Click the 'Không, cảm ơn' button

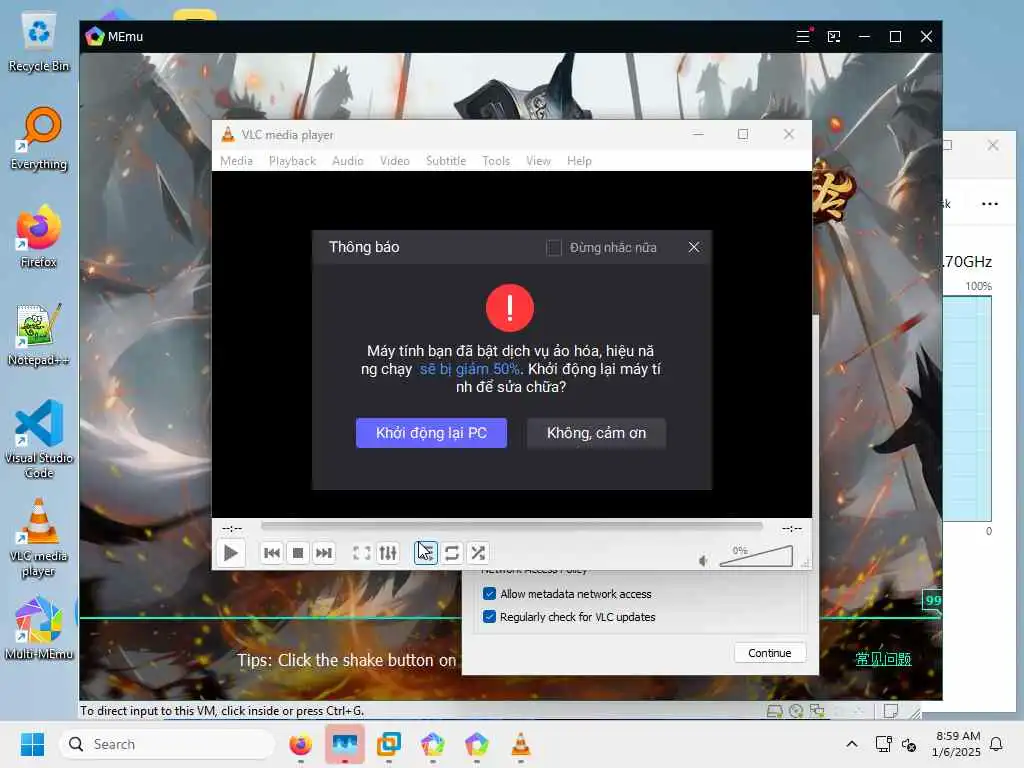click(x=596, y=433)
